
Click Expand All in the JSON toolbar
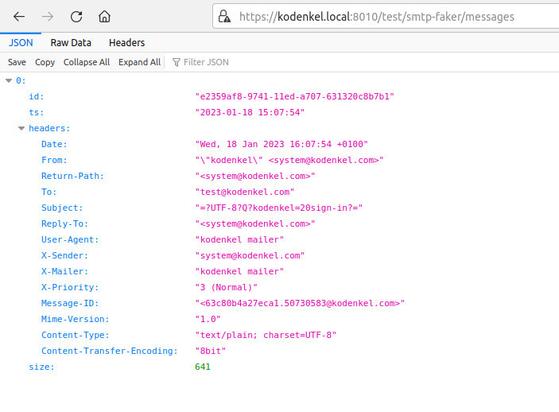(139, 62)
